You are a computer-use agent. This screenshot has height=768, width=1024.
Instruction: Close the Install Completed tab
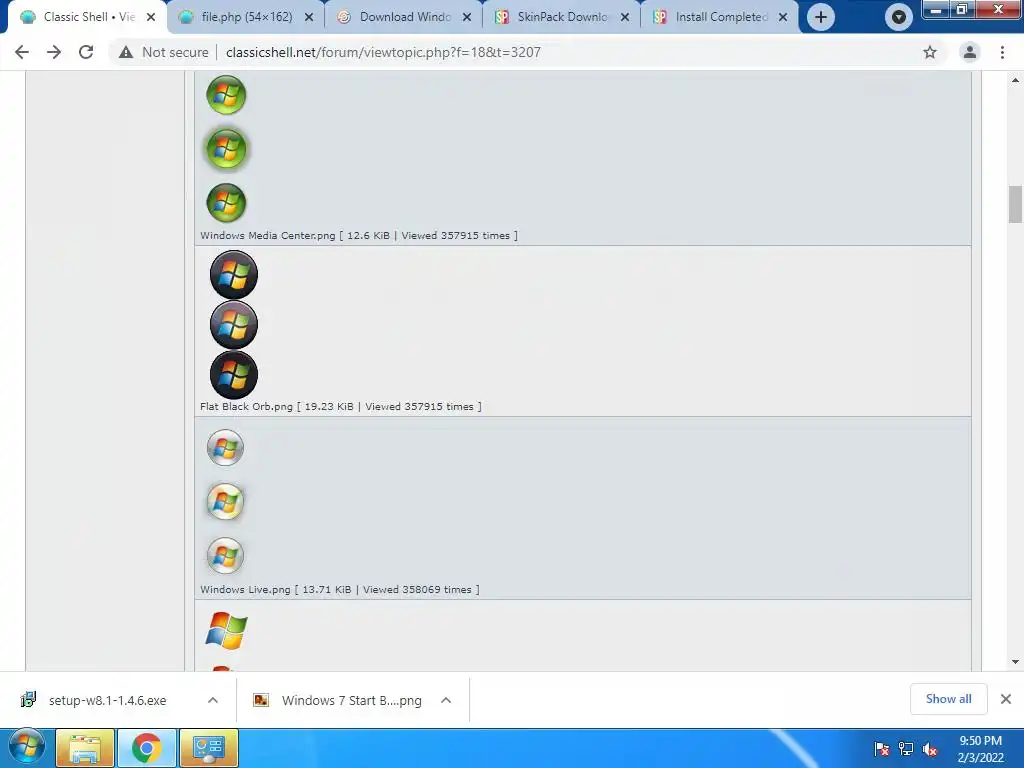coord(783,17)
